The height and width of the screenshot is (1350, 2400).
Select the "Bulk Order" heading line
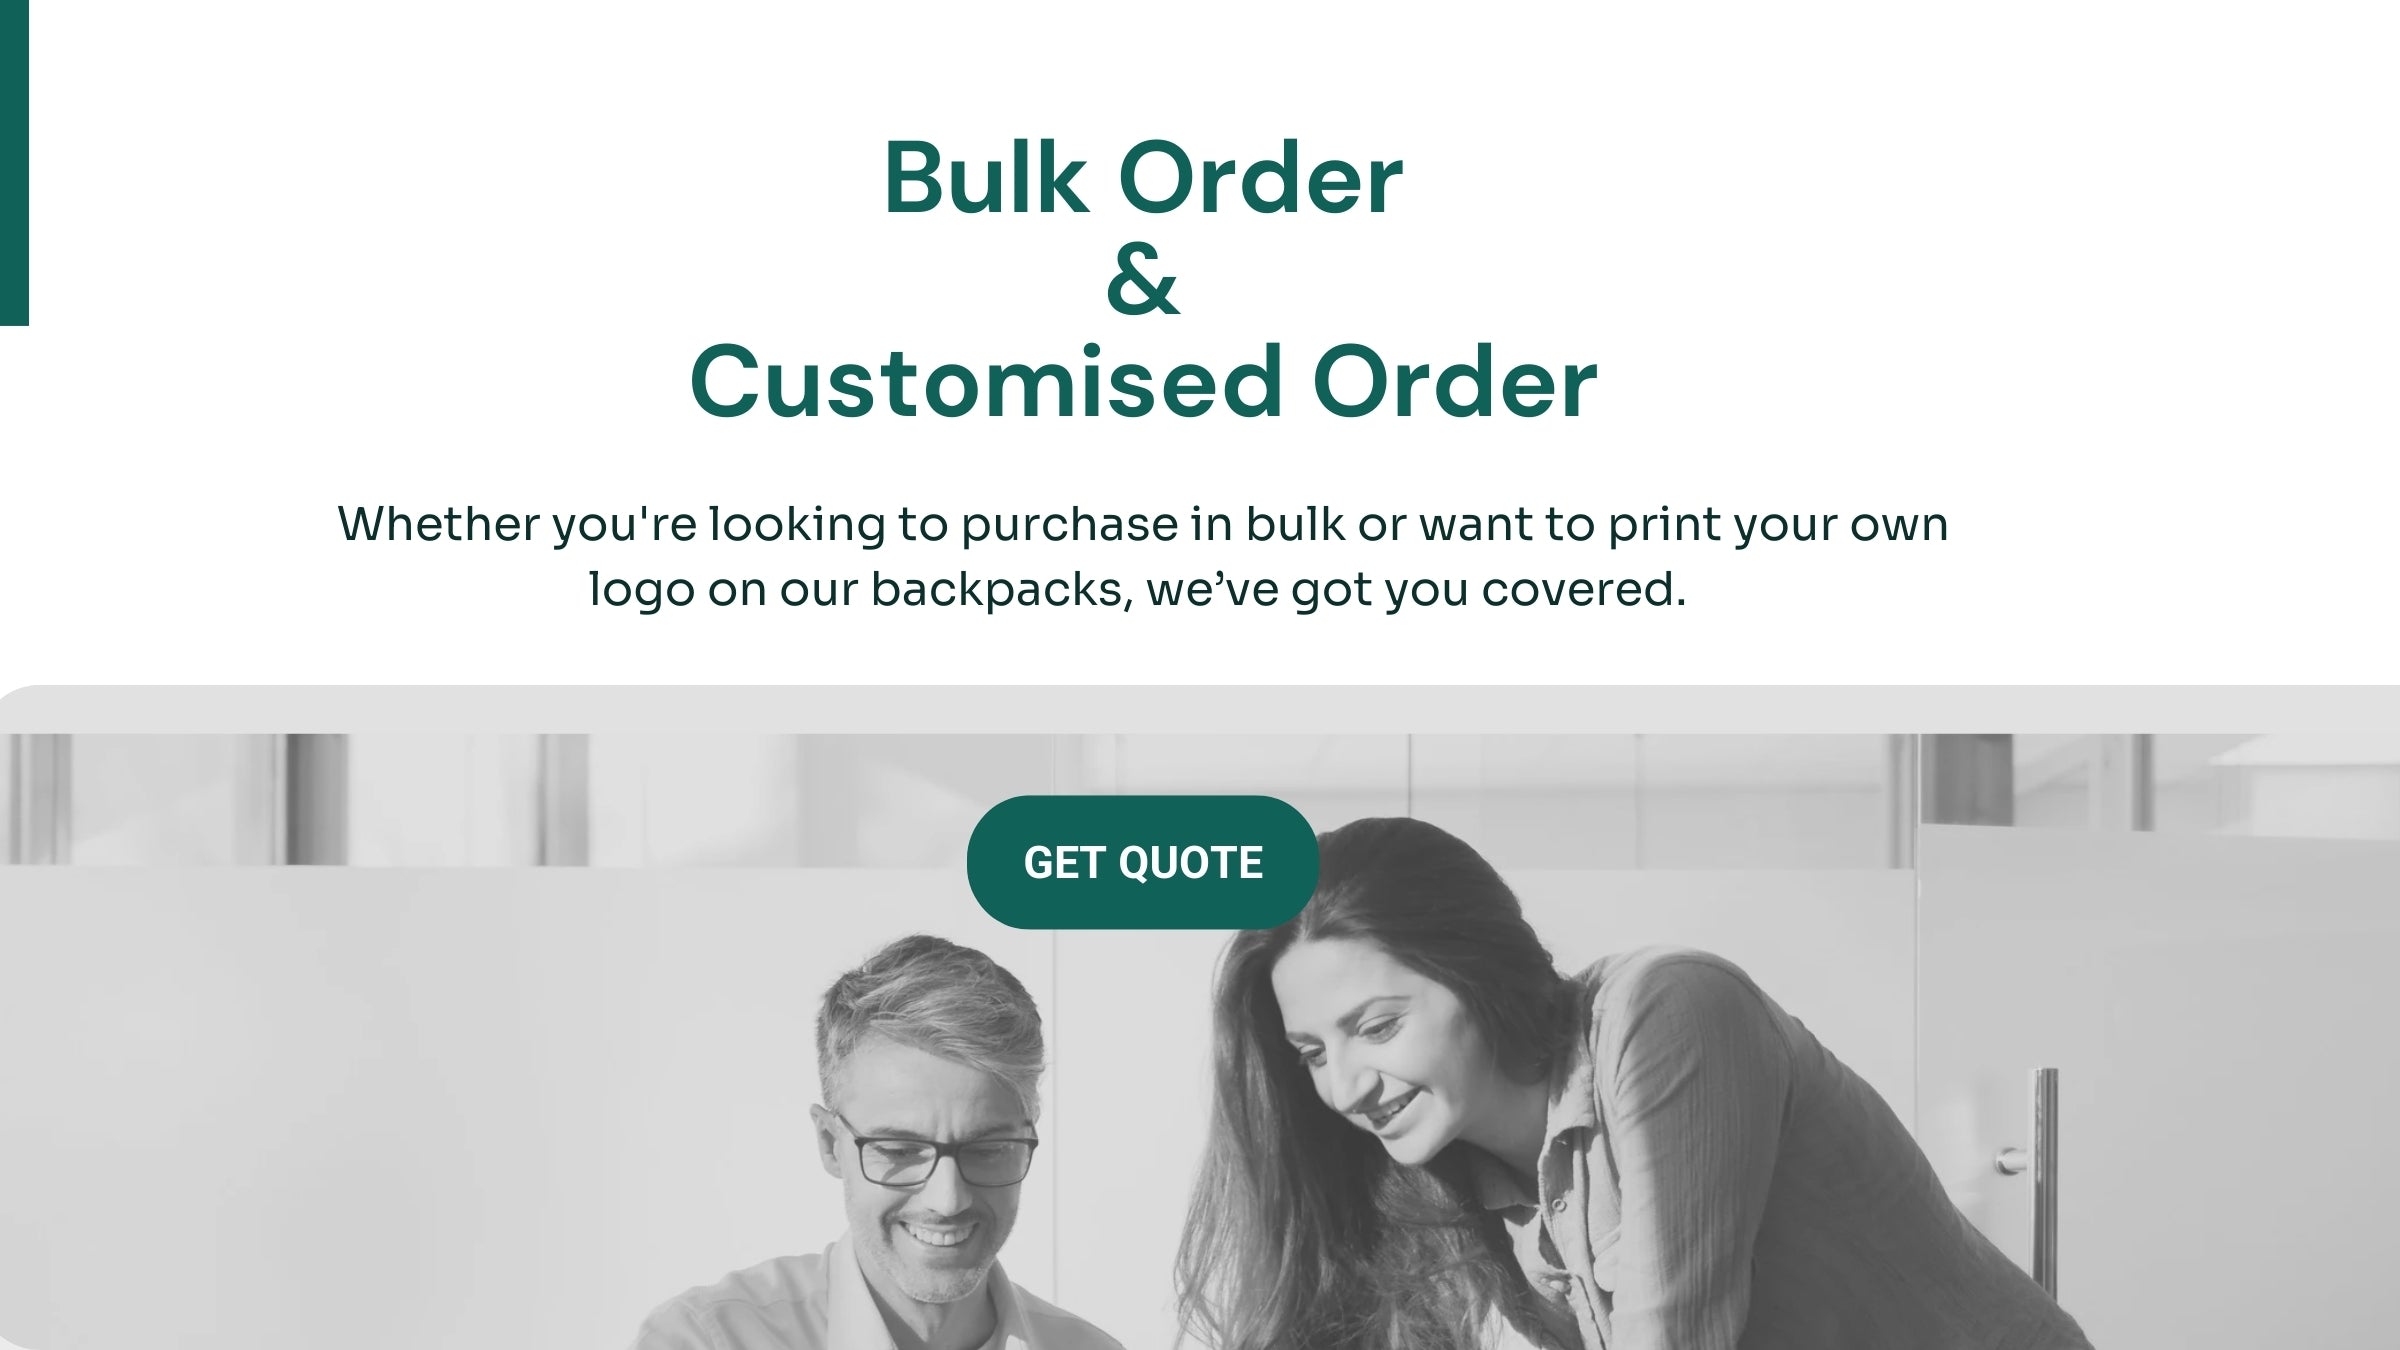pyautogui.click(x=1143, y=178)
